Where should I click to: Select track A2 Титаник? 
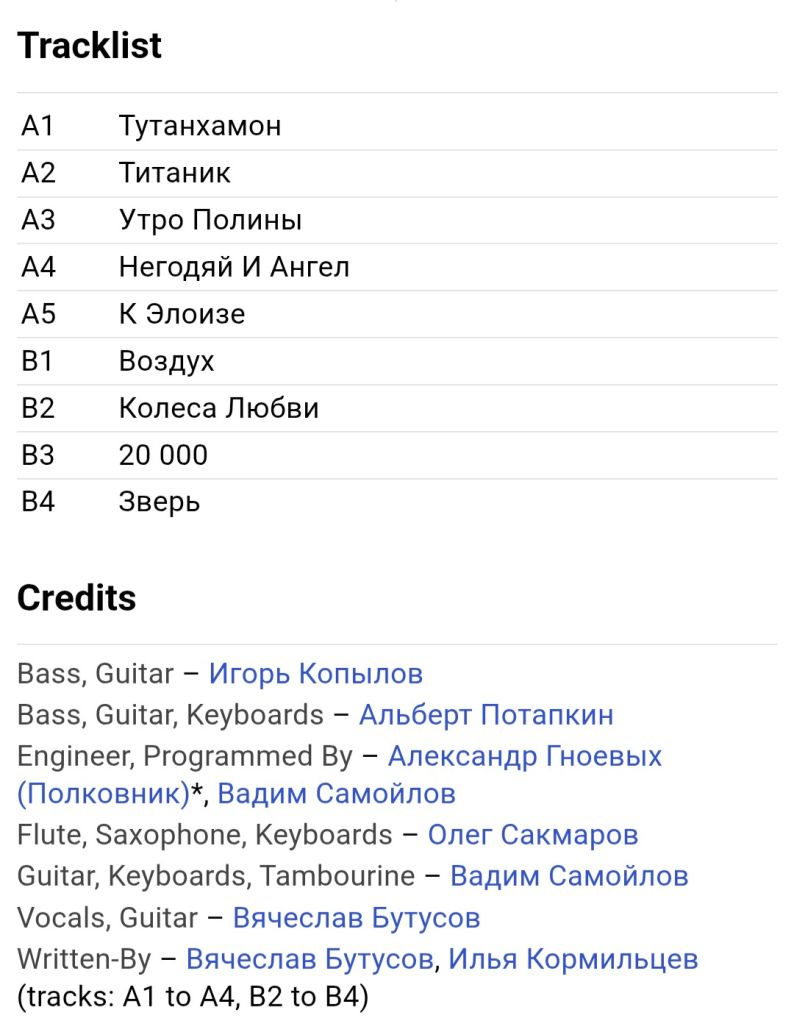pyautogui.click(x=397, y=173)
